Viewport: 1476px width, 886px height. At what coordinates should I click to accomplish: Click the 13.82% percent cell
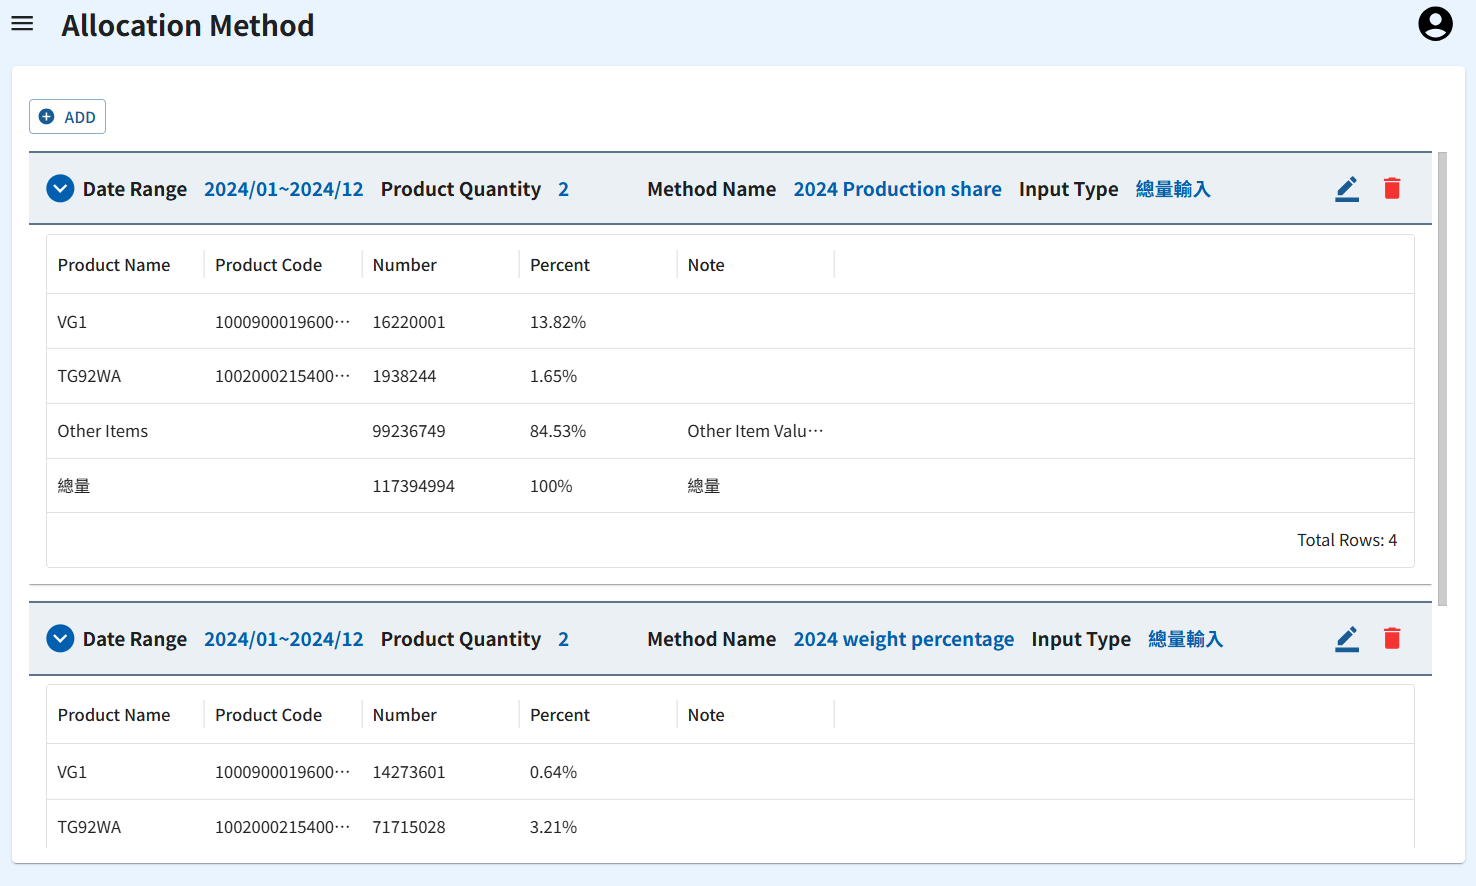tap(558, 322)
